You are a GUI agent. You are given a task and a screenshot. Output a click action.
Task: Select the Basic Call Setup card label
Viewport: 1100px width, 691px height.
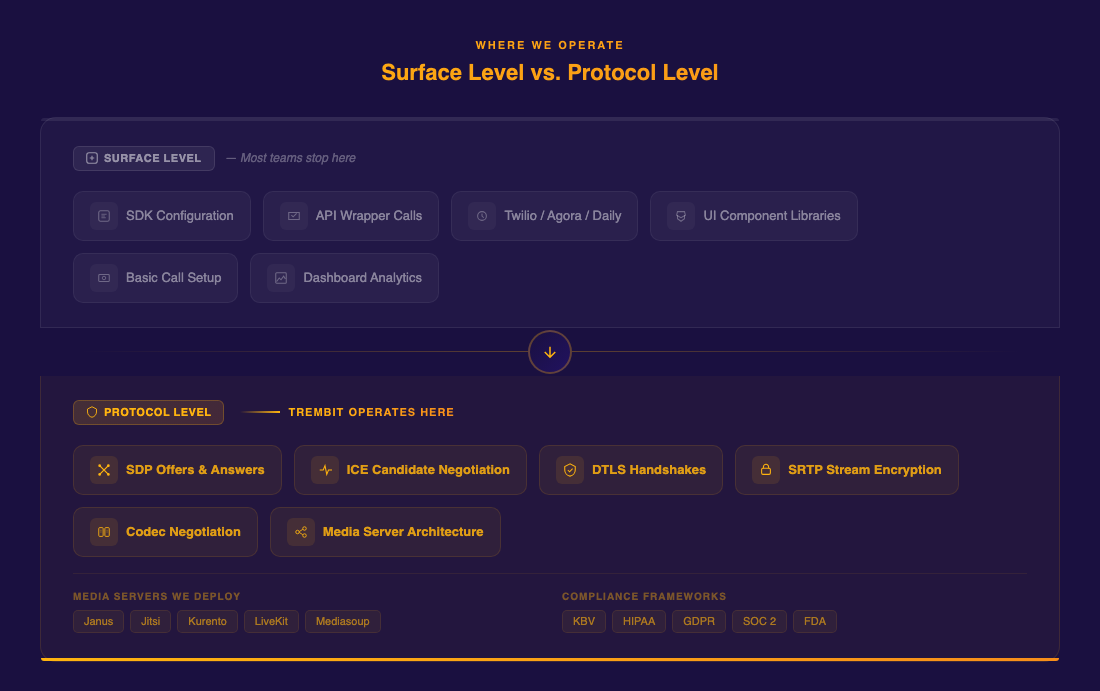(x=173, y=278)
